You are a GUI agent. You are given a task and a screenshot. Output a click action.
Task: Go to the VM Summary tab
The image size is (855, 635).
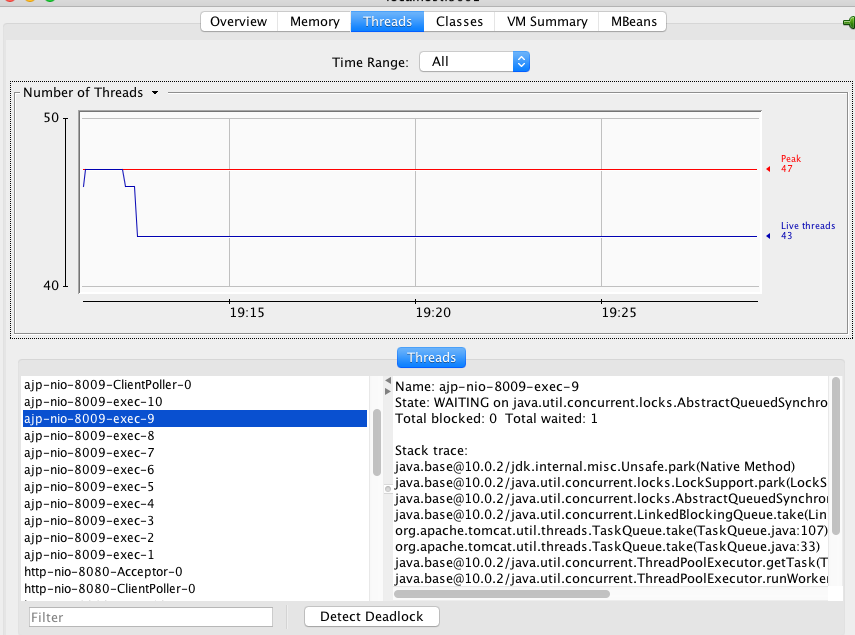click(546, 21)
